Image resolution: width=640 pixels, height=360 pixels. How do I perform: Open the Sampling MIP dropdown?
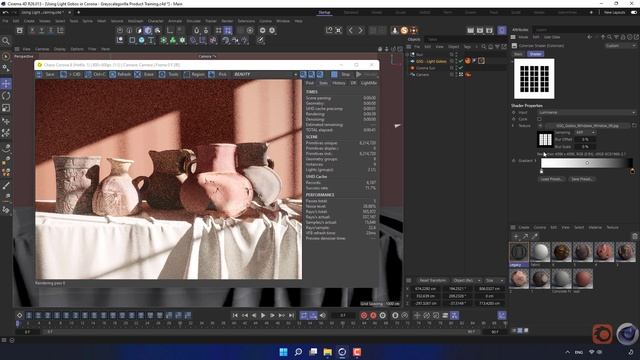tap(585, 133)
